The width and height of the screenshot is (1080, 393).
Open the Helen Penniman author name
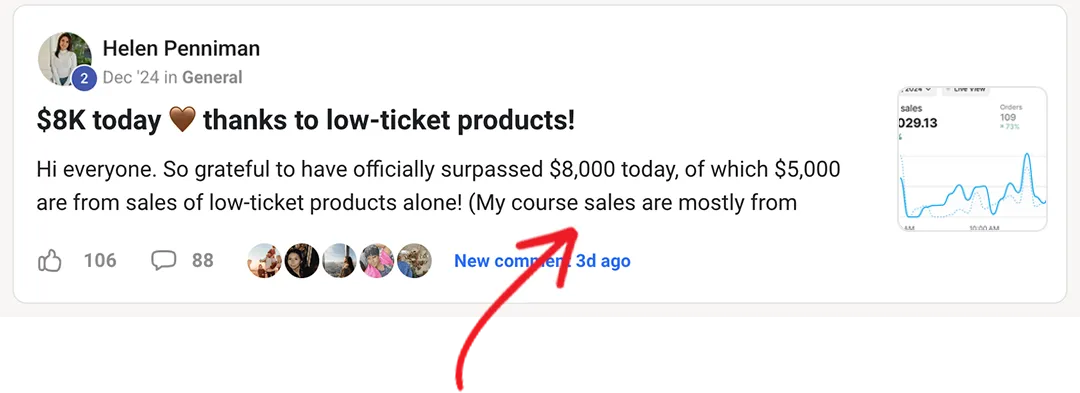(x=181, y=48)
